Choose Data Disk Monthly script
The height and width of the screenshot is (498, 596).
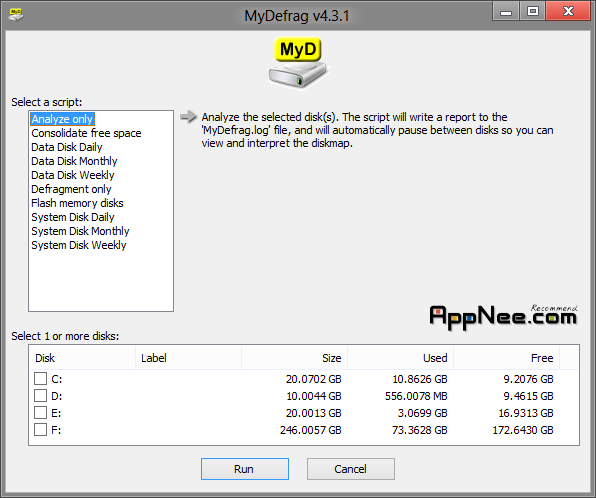[74, 161]
